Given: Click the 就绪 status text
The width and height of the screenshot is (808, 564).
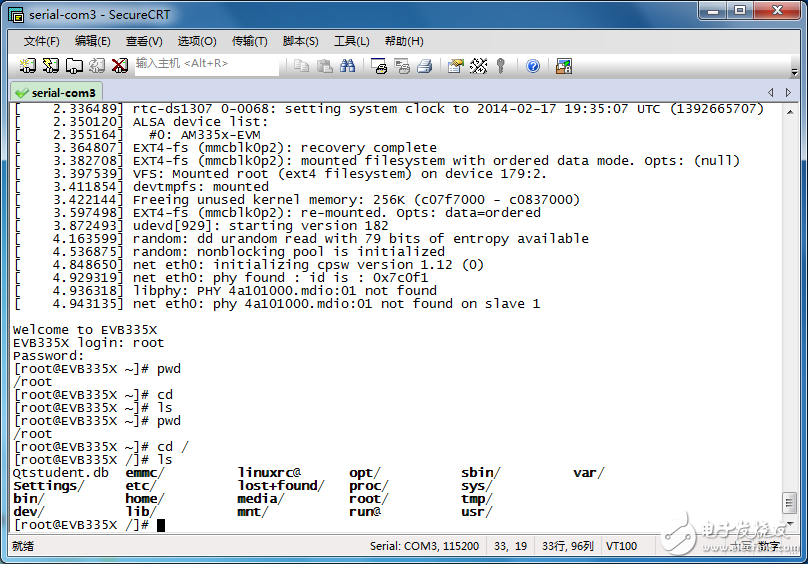Looking at the screenshot, I should 23,546.
